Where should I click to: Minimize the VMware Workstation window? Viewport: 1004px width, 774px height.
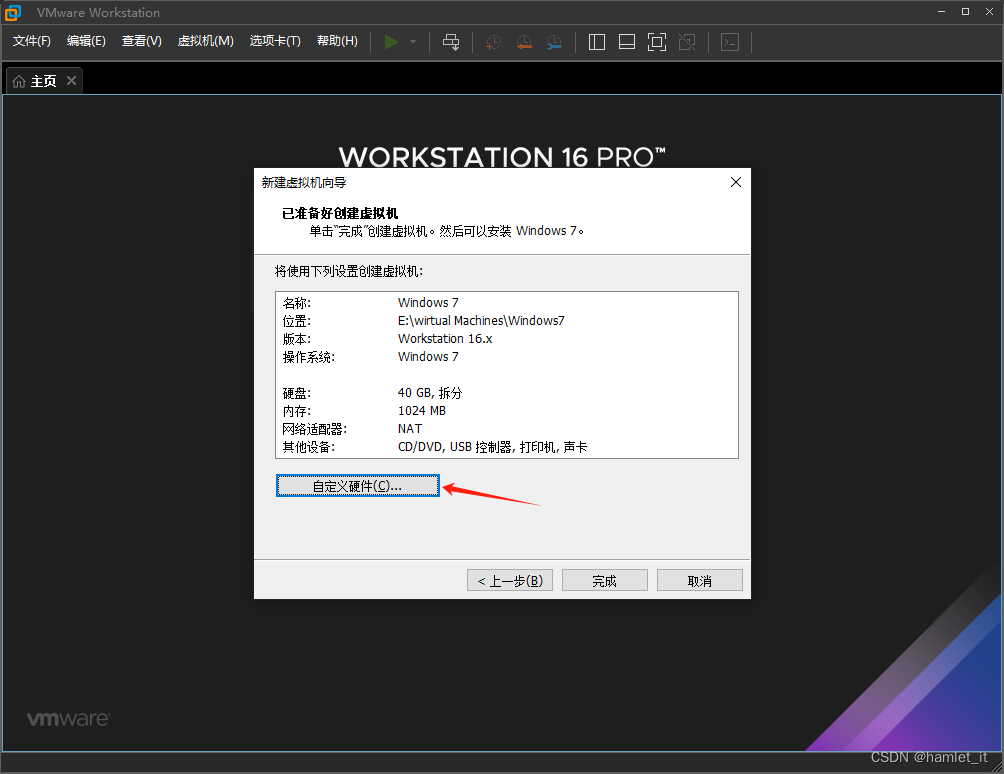pos(941,12)
